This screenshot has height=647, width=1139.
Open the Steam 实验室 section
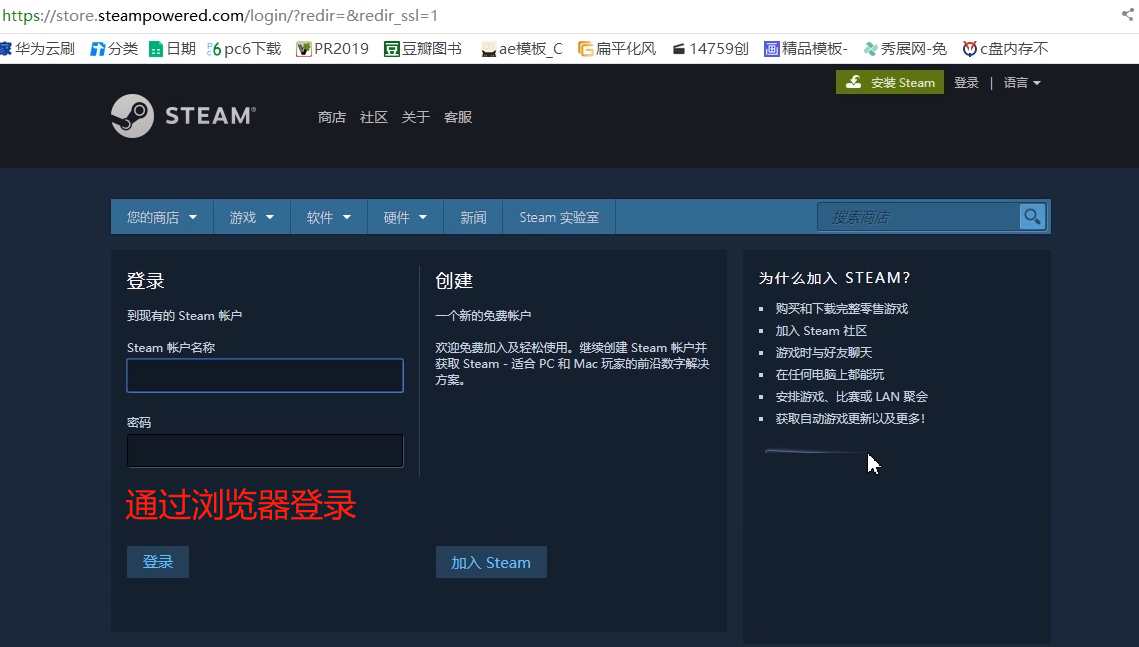[558, 216]
